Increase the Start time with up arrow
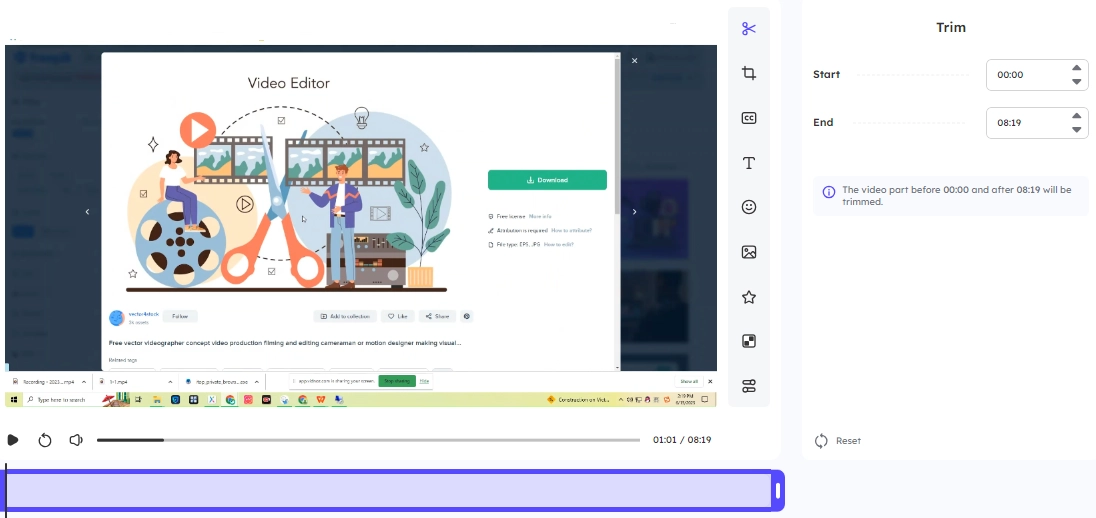The image size is (1096, 518). point(1076,68)
